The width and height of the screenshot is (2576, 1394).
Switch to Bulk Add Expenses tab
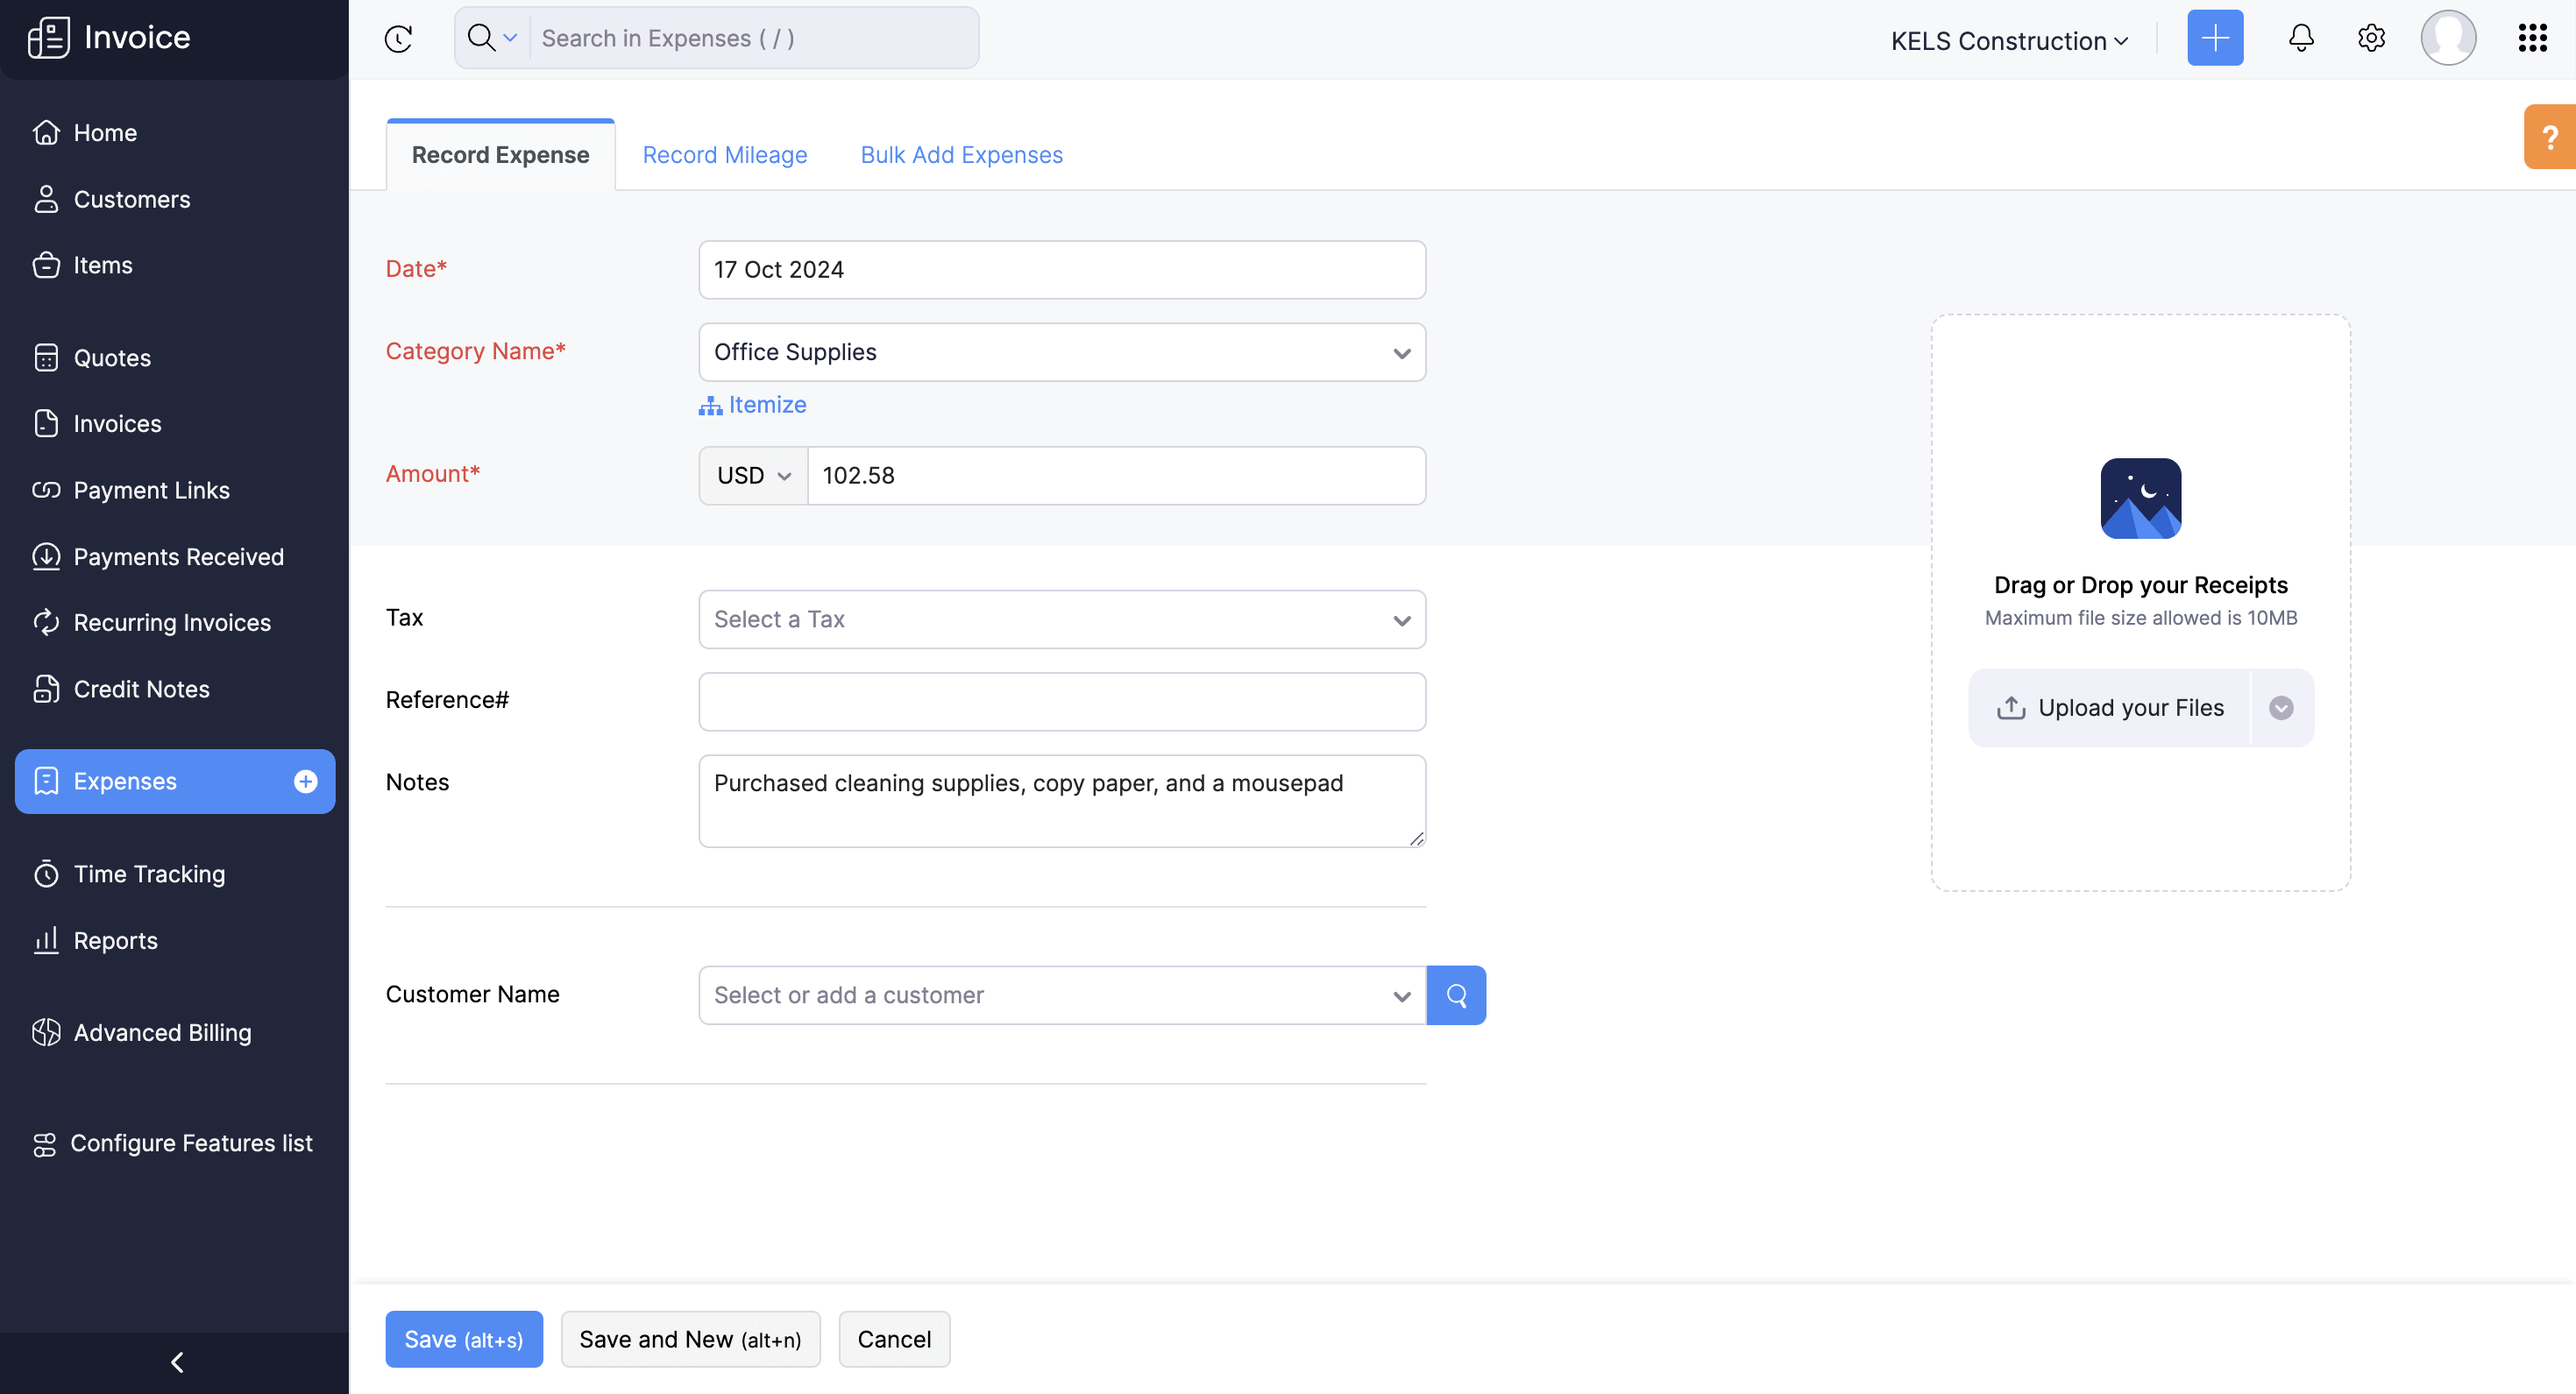(x=961, y=155)
